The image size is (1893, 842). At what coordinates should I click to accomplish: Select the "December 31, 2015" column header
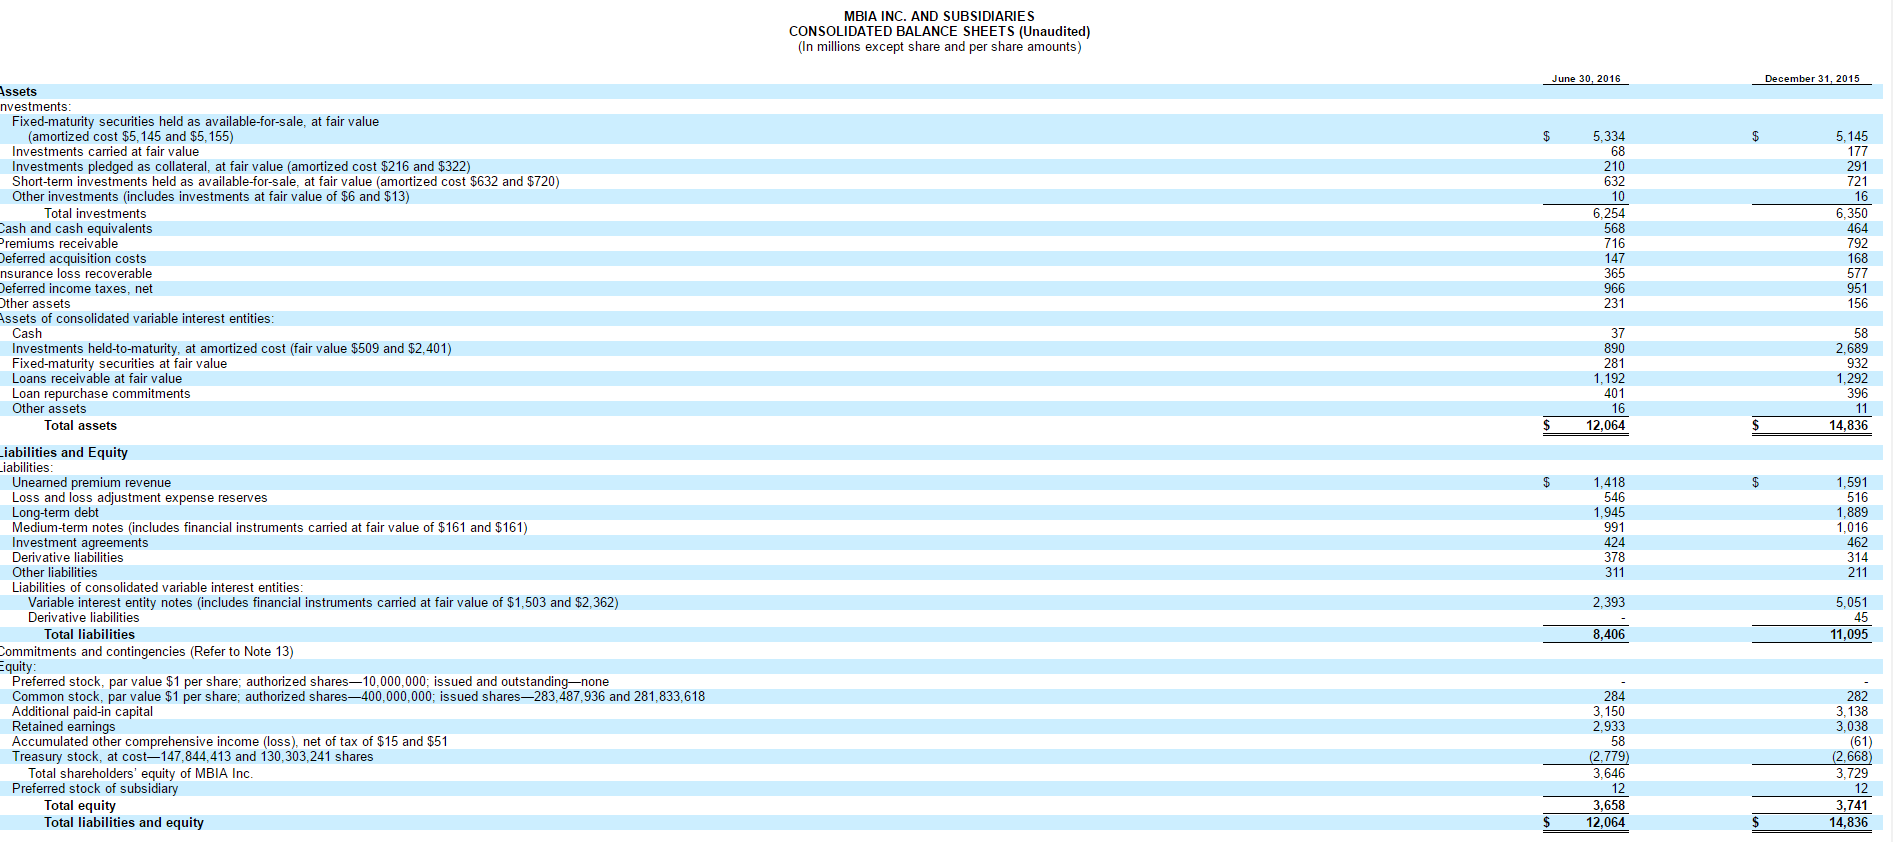tap(1812, 78)
